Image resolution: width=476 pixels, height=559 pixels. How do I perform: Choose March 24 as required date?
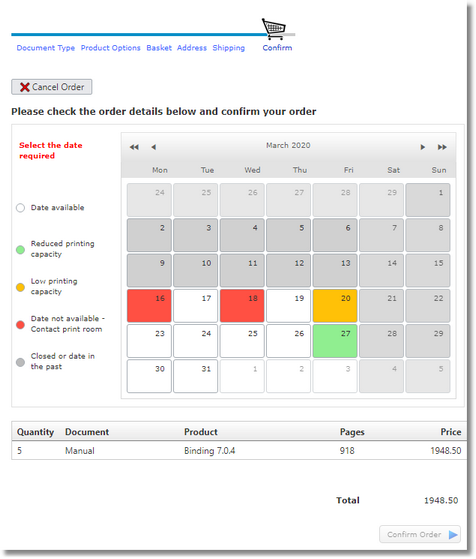(x=195, y=341)
